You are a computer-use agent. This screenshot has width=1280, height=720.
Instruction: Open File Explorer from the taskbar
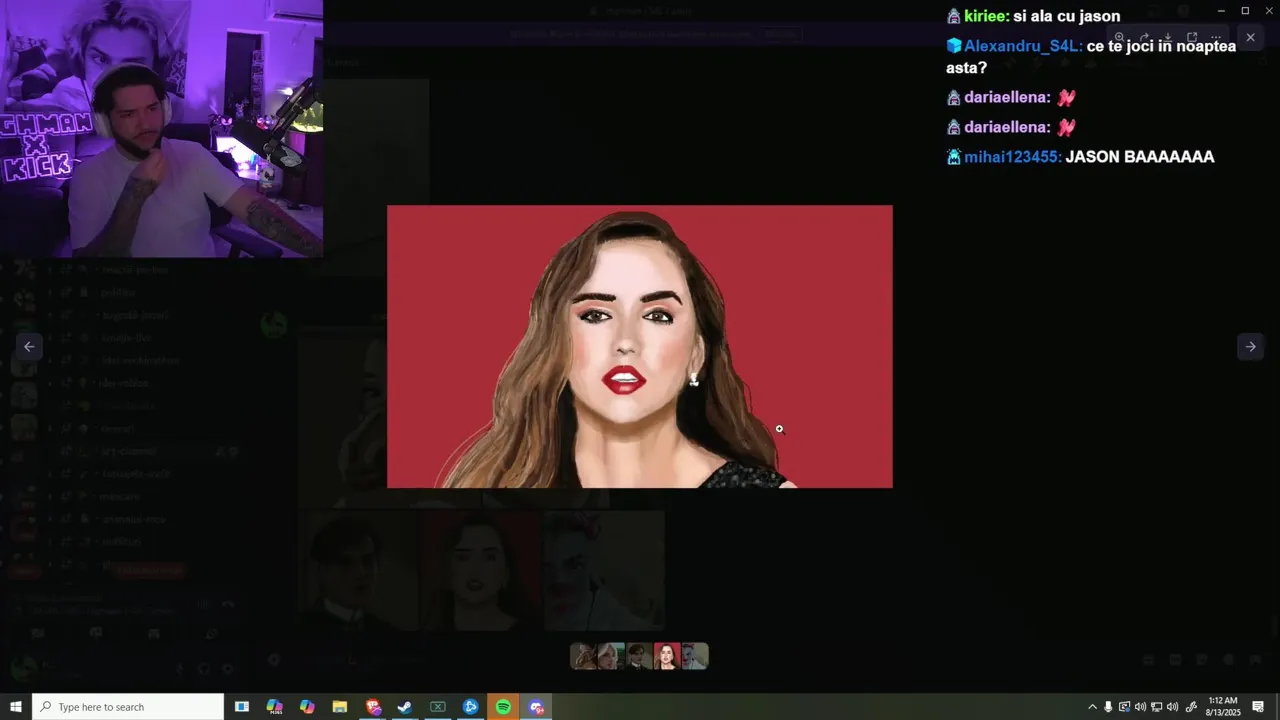[340, 707]
